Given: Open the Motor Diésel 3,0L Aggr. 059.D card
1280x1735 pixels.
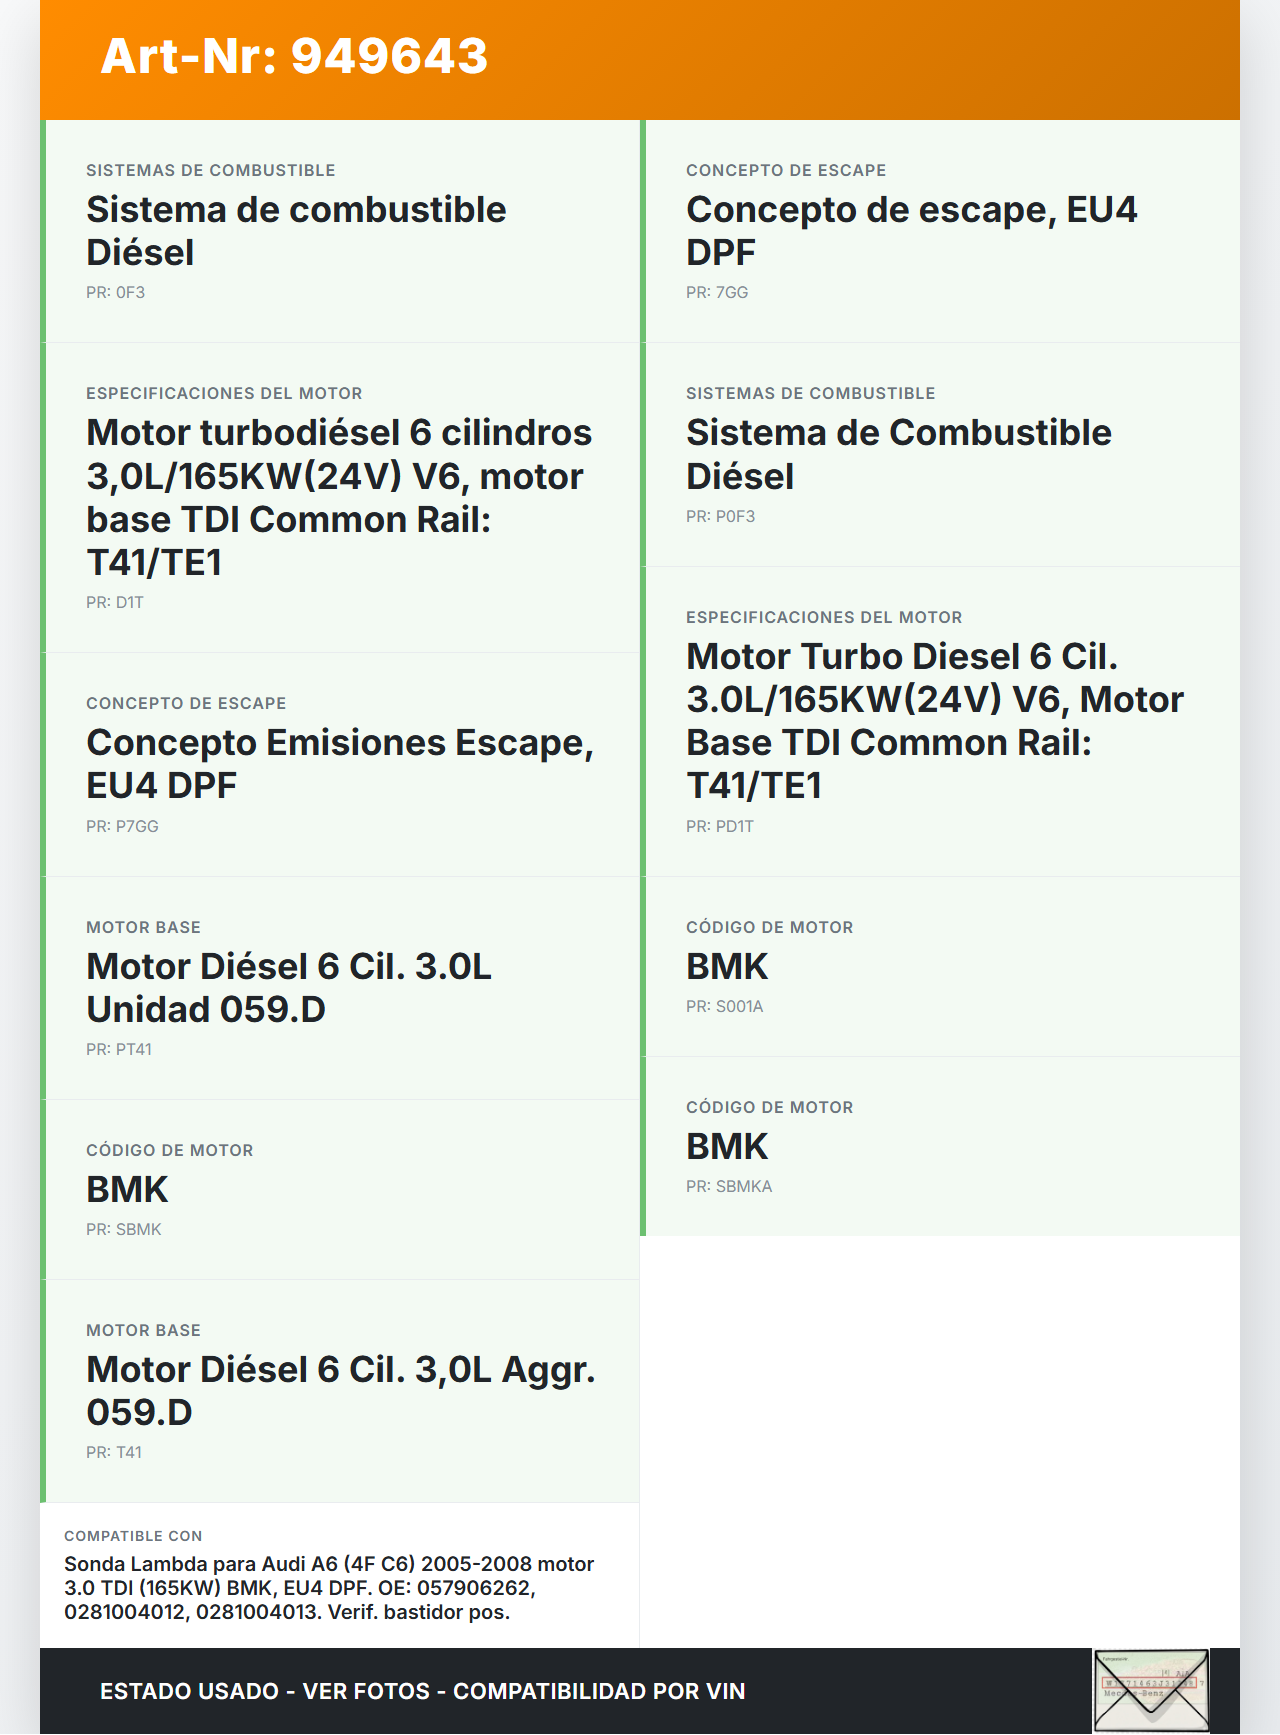Looking at the screenshot, I should click(340, 1391).
